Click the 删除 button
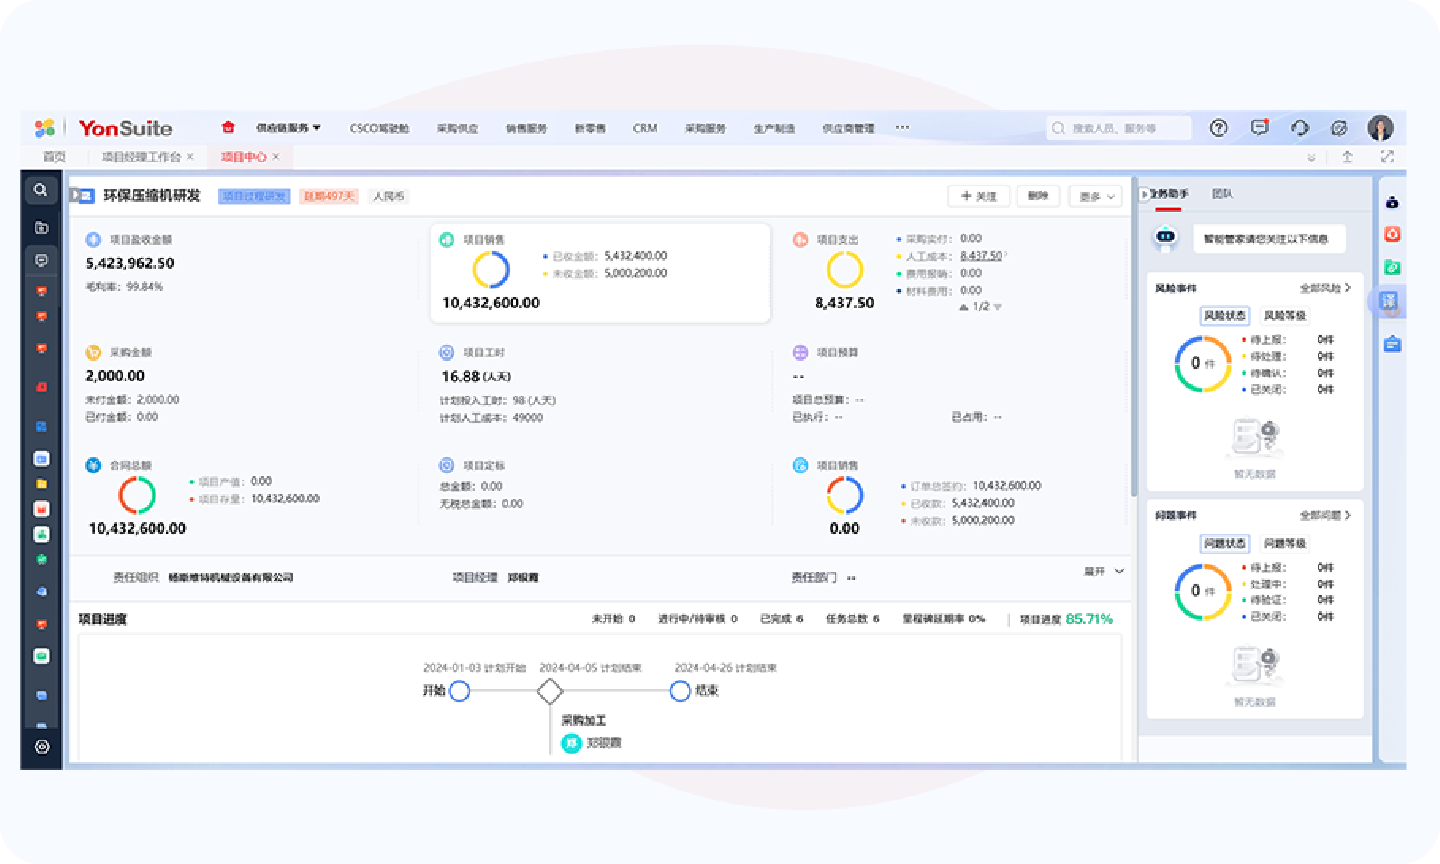 (1038, 197)
